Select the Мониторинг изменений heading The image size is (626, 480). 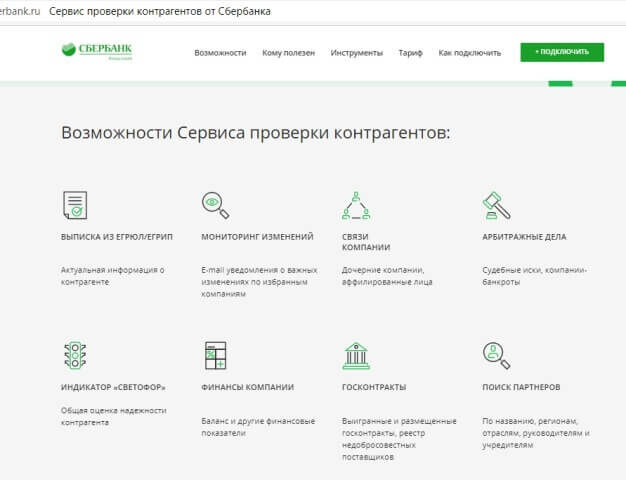[257, 237]
